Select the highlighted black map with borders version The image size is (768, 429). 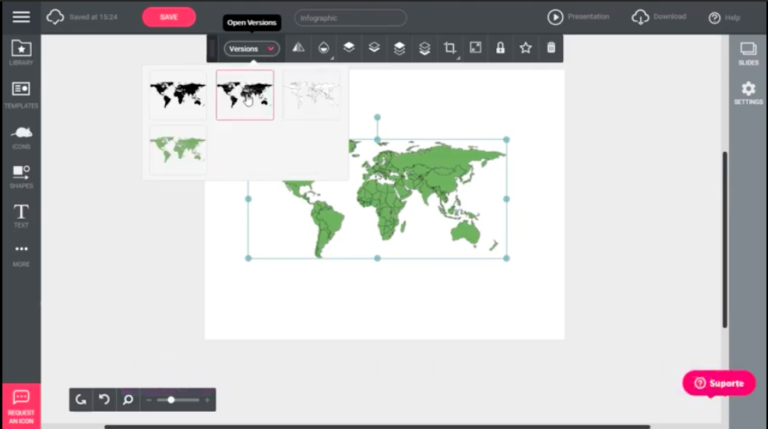tap(245, 95)
